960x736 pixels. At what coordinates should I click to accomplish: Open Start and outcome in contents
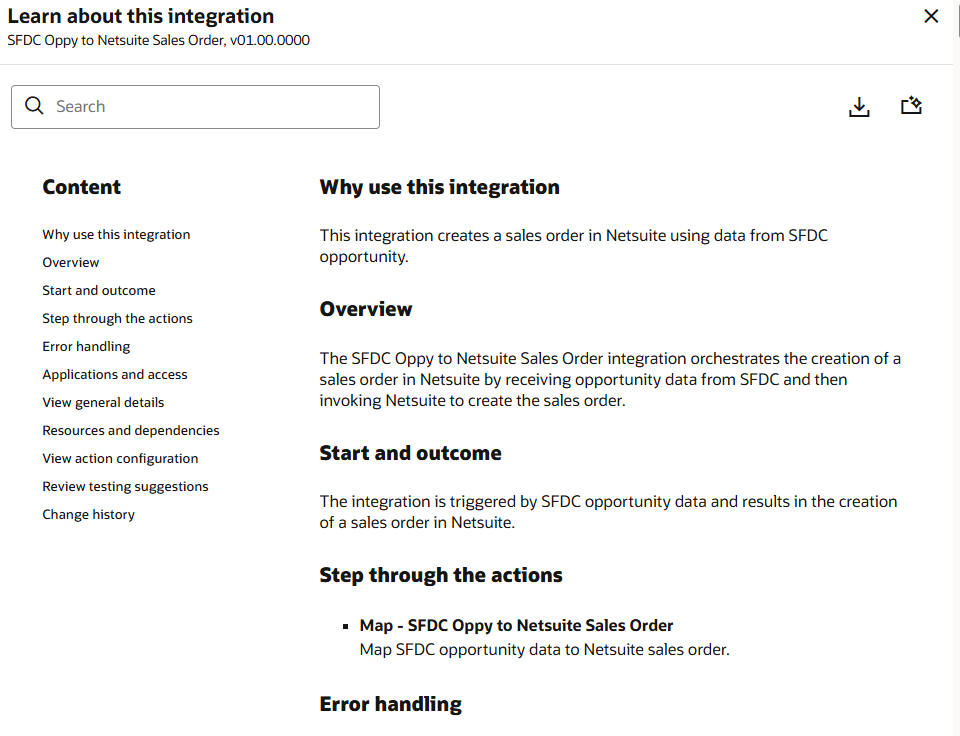(x=99, y=290)
